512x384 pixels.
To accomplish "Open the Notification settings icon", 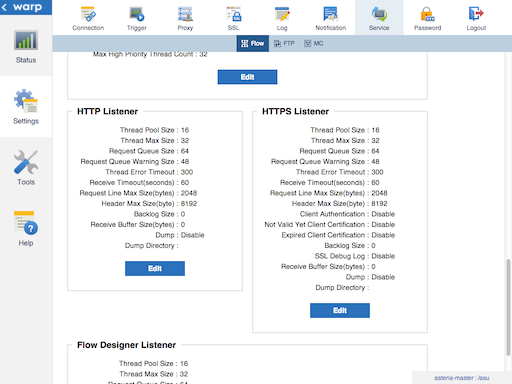I will coord(331,18).
